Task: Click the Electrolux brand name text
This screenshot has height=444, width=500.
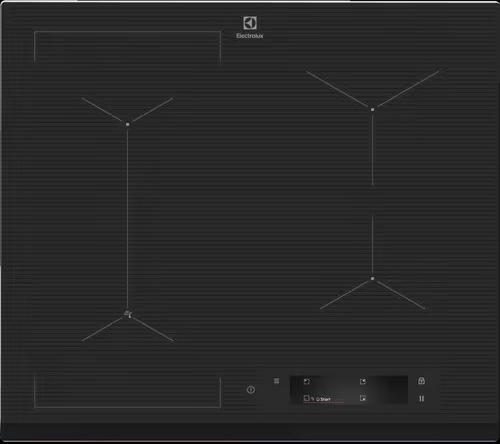Action: [250, 36]
